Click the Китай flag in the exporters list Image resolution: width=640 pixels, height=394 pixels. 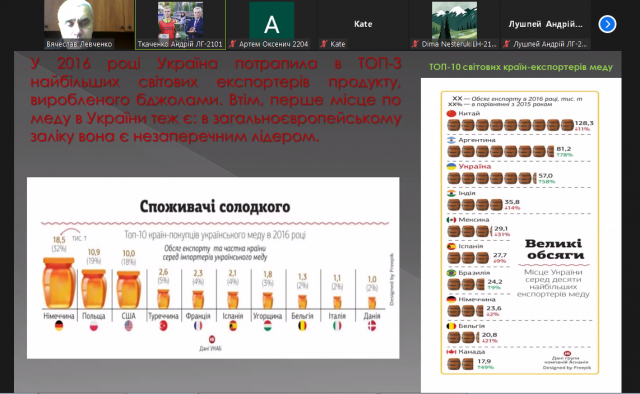tap(451, 114)
